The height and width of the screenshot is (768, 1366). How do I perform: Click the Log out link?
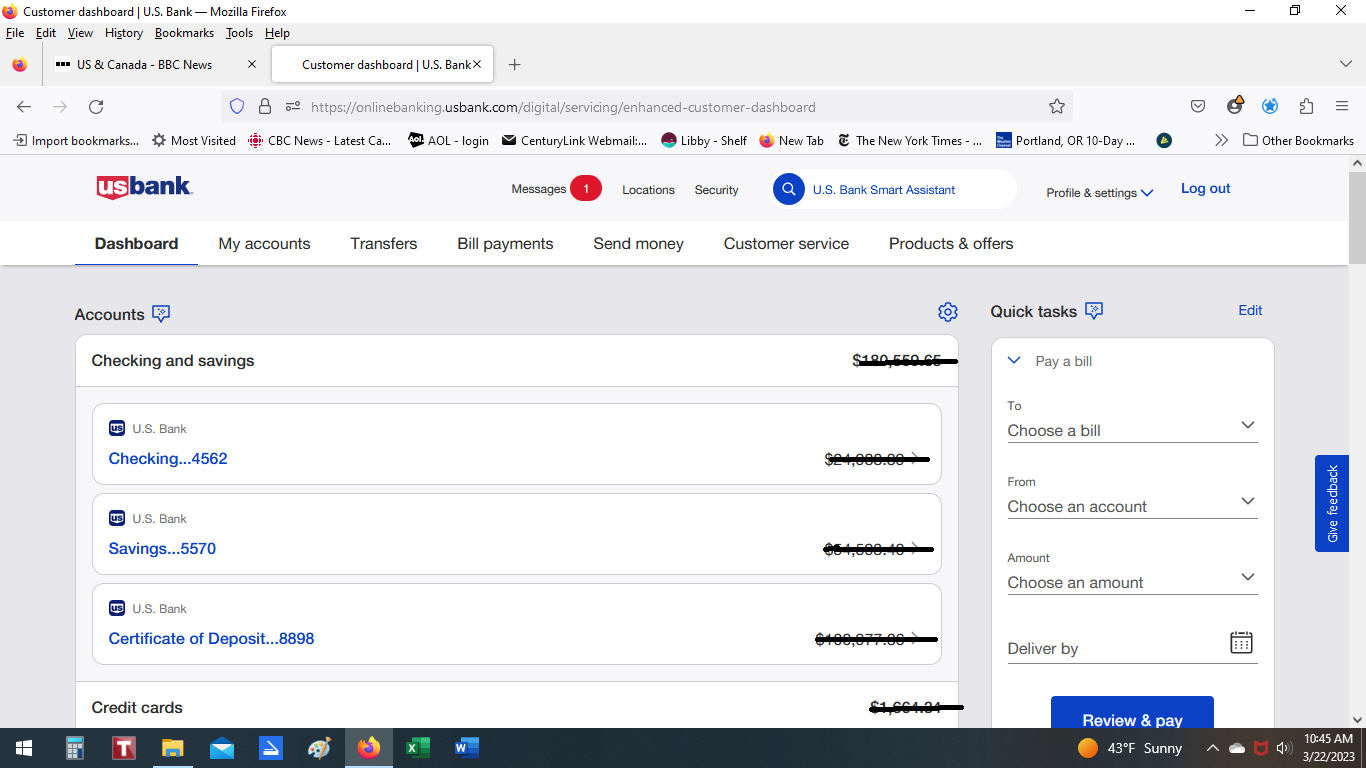click(x=1205, y=189)
